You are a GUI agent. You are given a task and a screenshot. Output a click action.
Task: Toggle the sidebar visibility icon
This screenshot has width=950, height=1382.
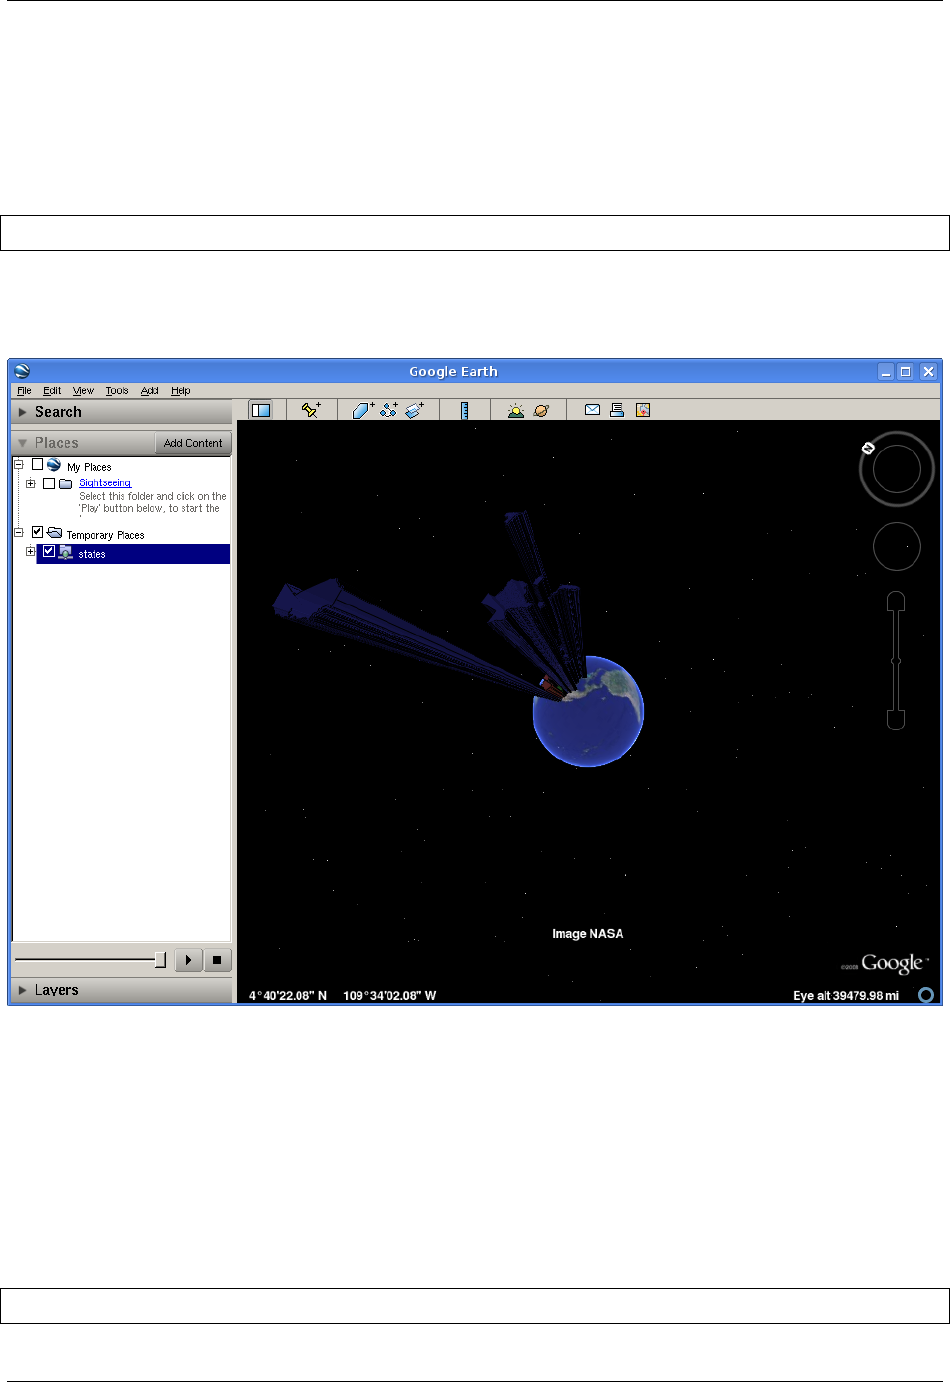[261, 410]
